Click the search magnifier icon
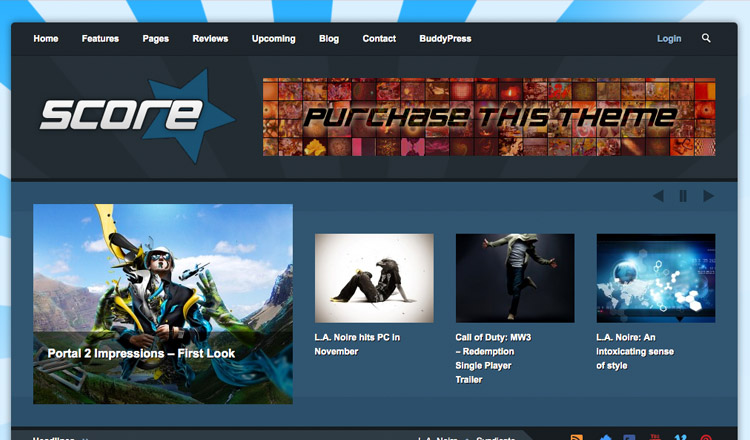The image size is (750, 440). [706, 38]
